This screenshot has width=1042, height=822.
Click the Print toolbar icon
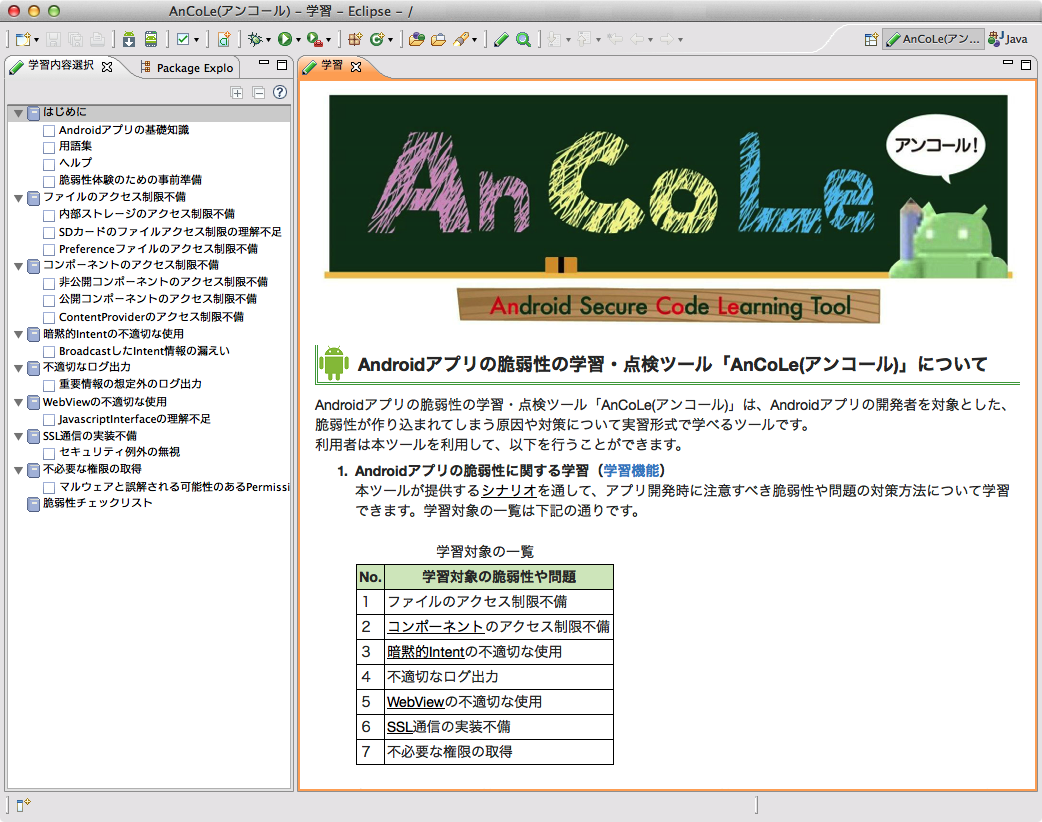(98, 40)
